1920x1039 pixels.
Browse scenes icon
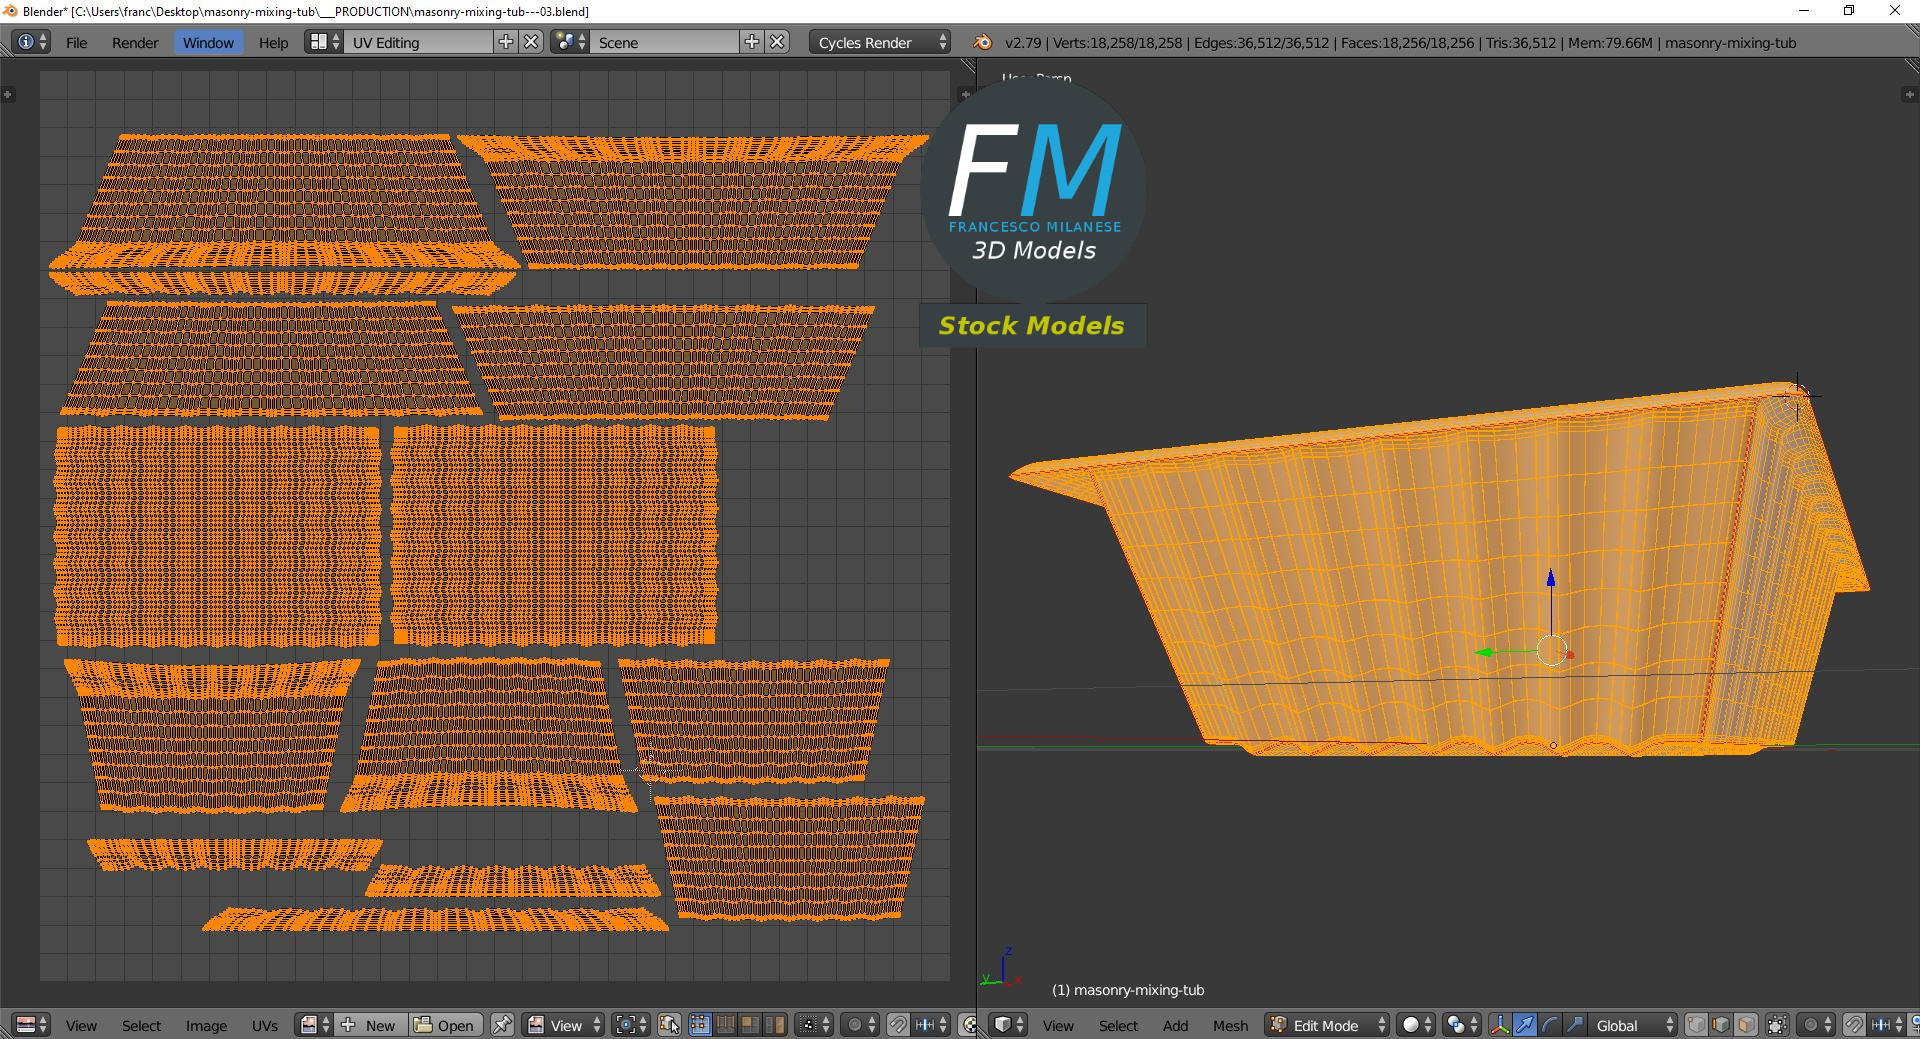pos(570,42)
